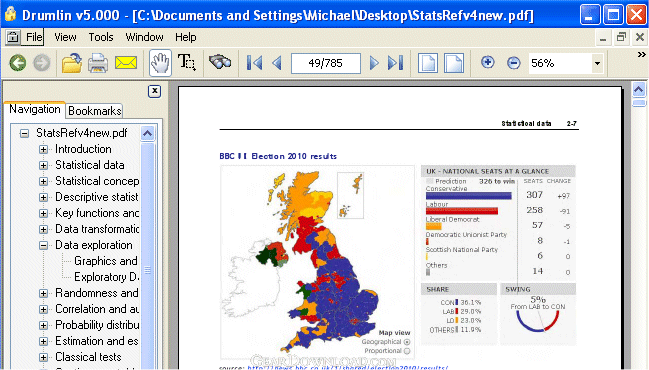
Task: Expand the Statistical data tree node
Action: click(43, 165)
